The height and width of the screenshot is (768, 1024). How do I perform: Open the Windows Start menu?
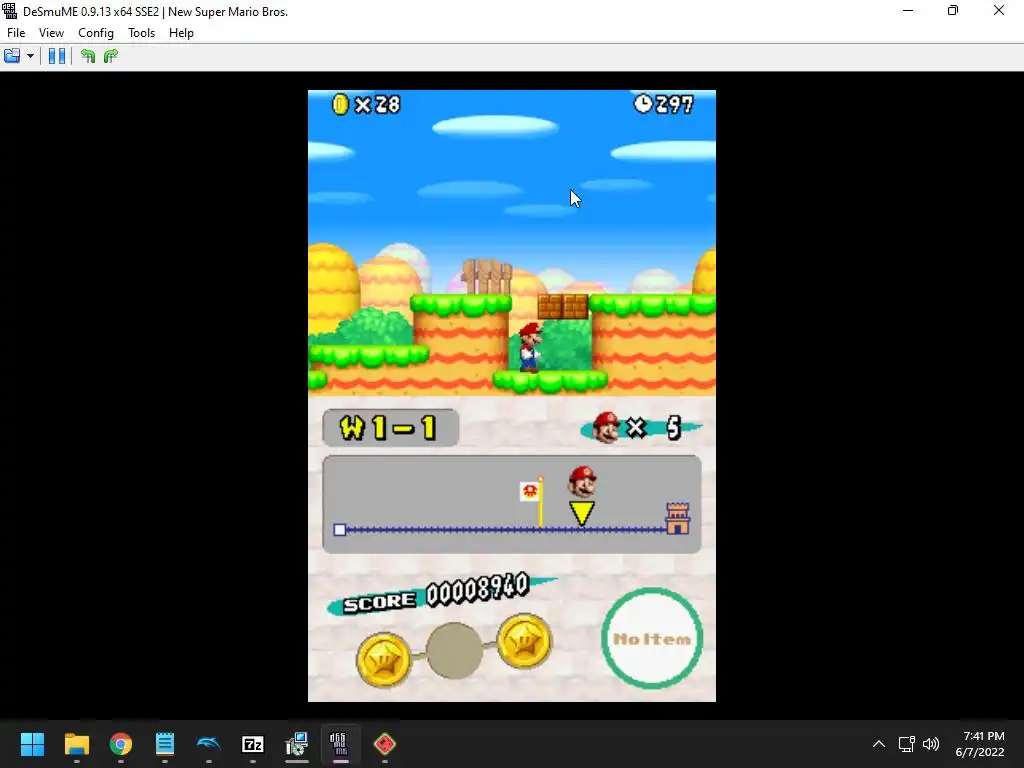(x=32, y=744)
